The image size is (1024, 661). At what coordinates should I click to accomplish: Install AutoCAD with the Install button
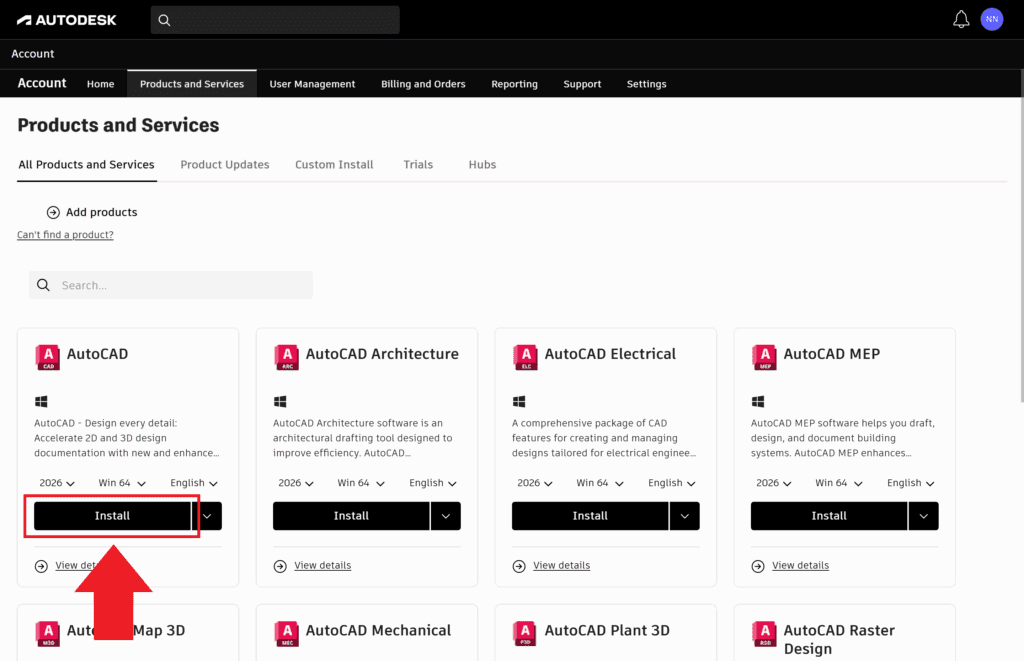(x=112, y=516)
